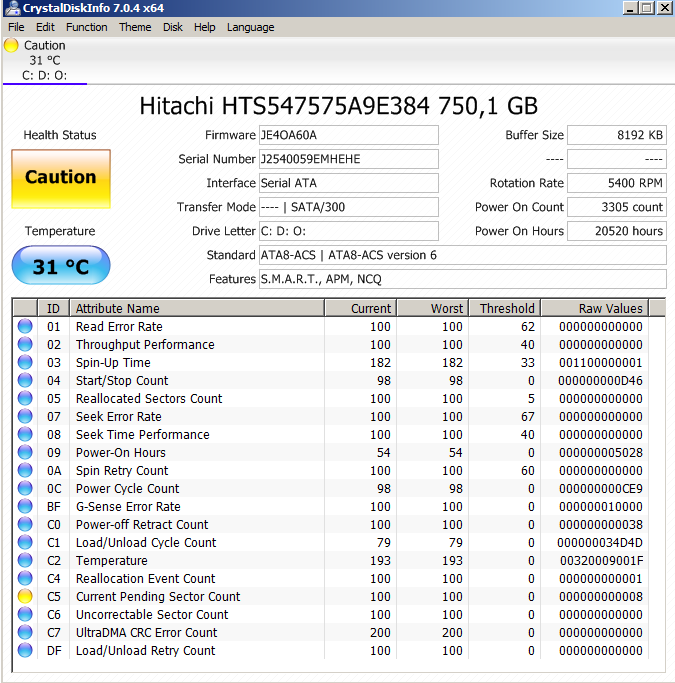Click blue status icon for Temperature attribute
The width and height of the screenshot is (675, 683).
[x=25, y=560]
